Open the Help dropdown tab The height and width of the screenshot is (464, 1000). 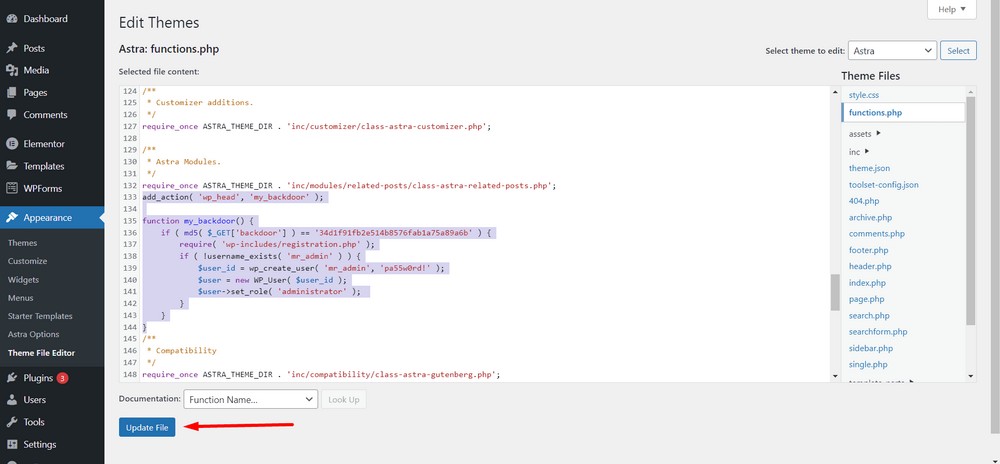click(952, 10)
